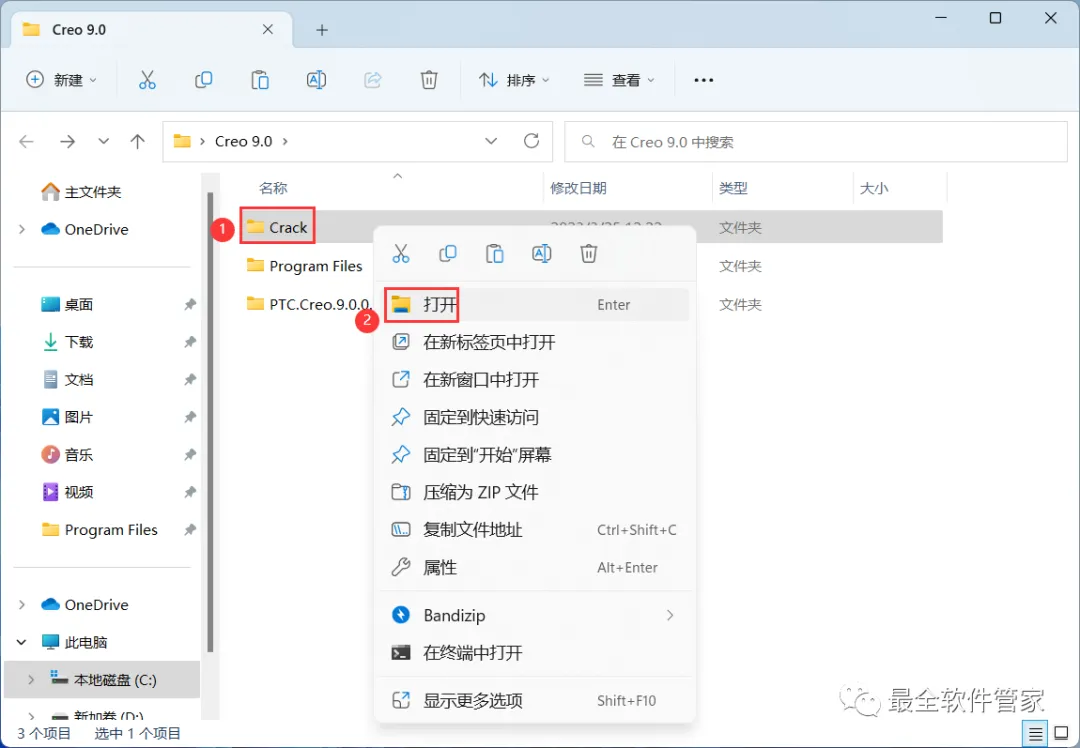Click the Rename icon in the toolbar
Image resolution: width=1080 pixels, height=748 pixels.
[316, 80]
